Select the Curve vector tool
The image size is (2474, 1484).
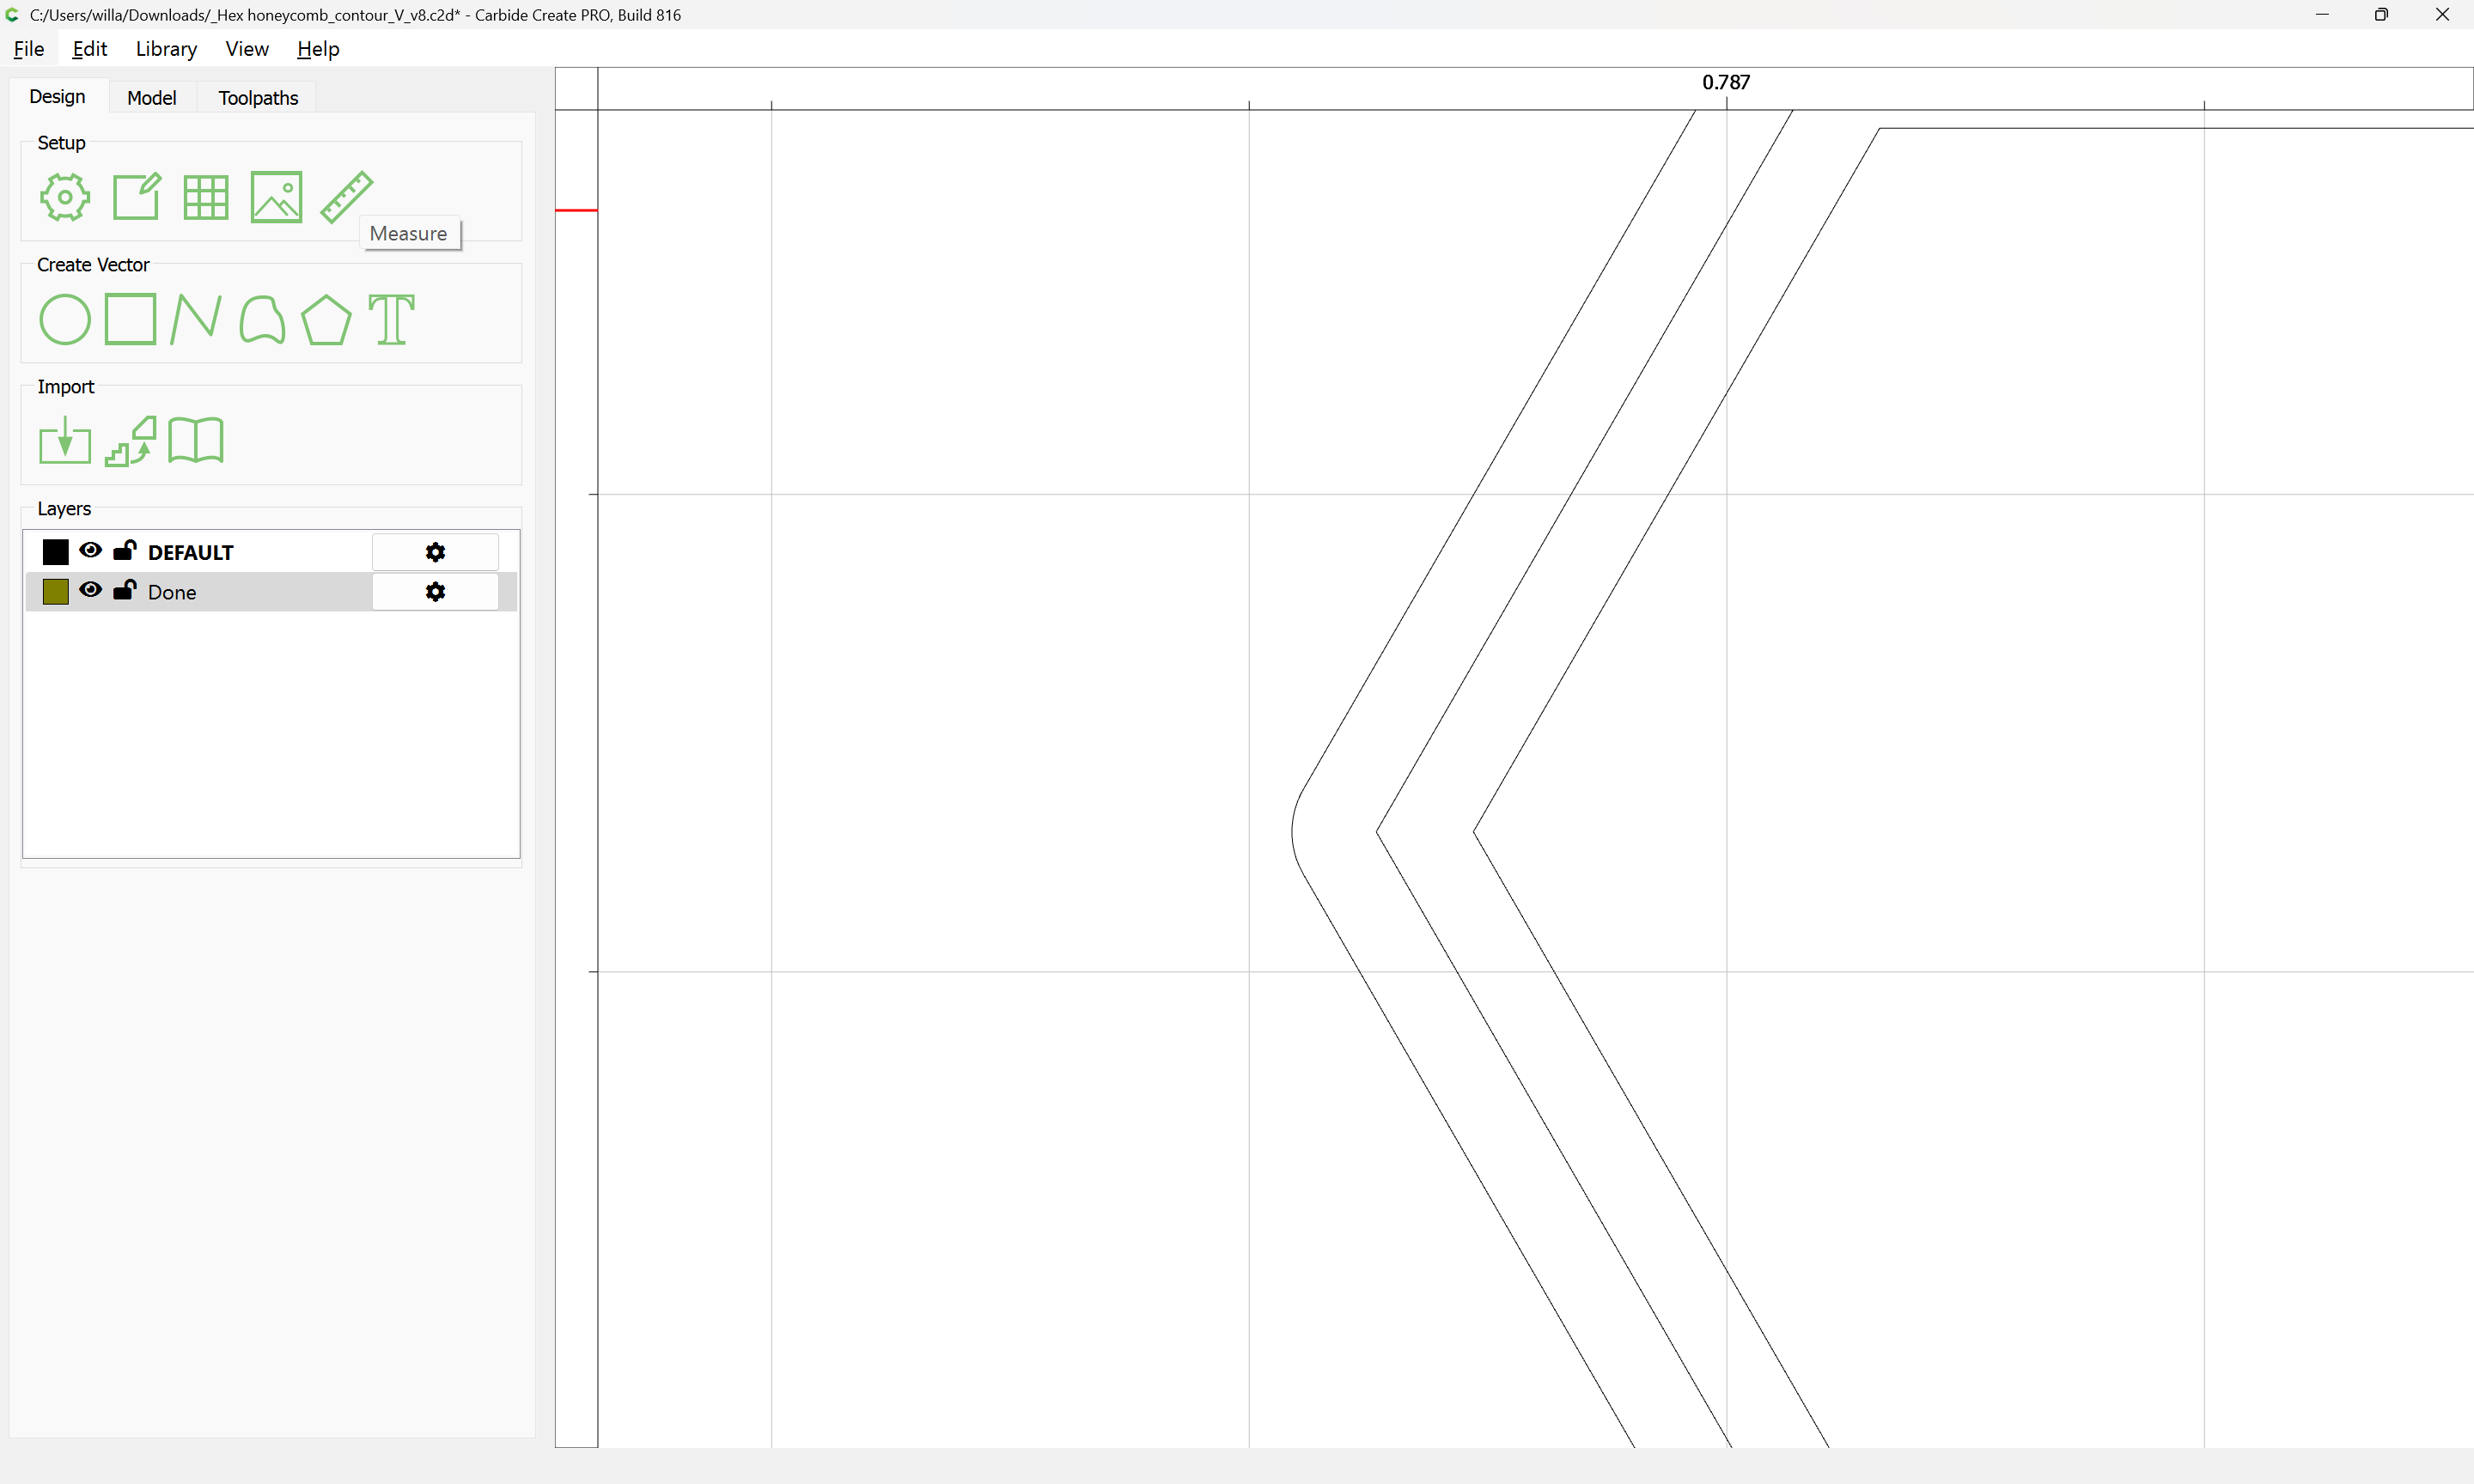[262, 320]
